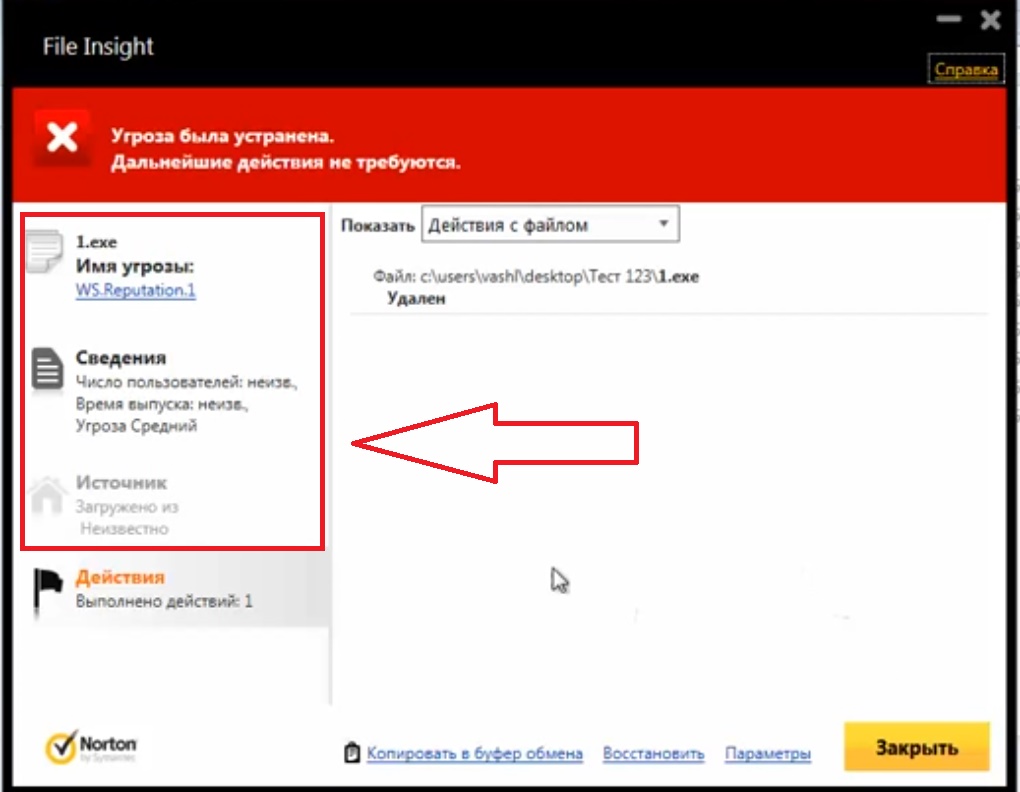Screen dimensions: 1020x792
Task: Click 'Угроза была устранена.' banner text
Action: [x=222, y=136]
